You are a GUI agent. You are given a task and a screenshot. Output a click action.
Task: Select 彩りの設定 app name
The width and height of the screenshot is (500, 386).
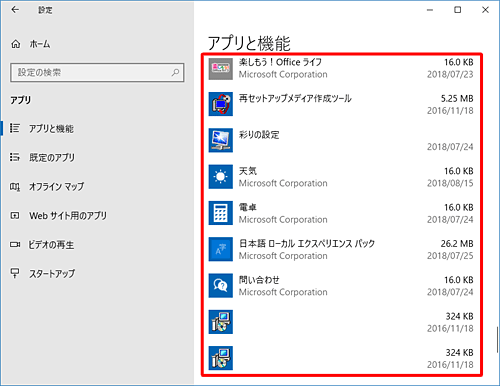(259, 135)
